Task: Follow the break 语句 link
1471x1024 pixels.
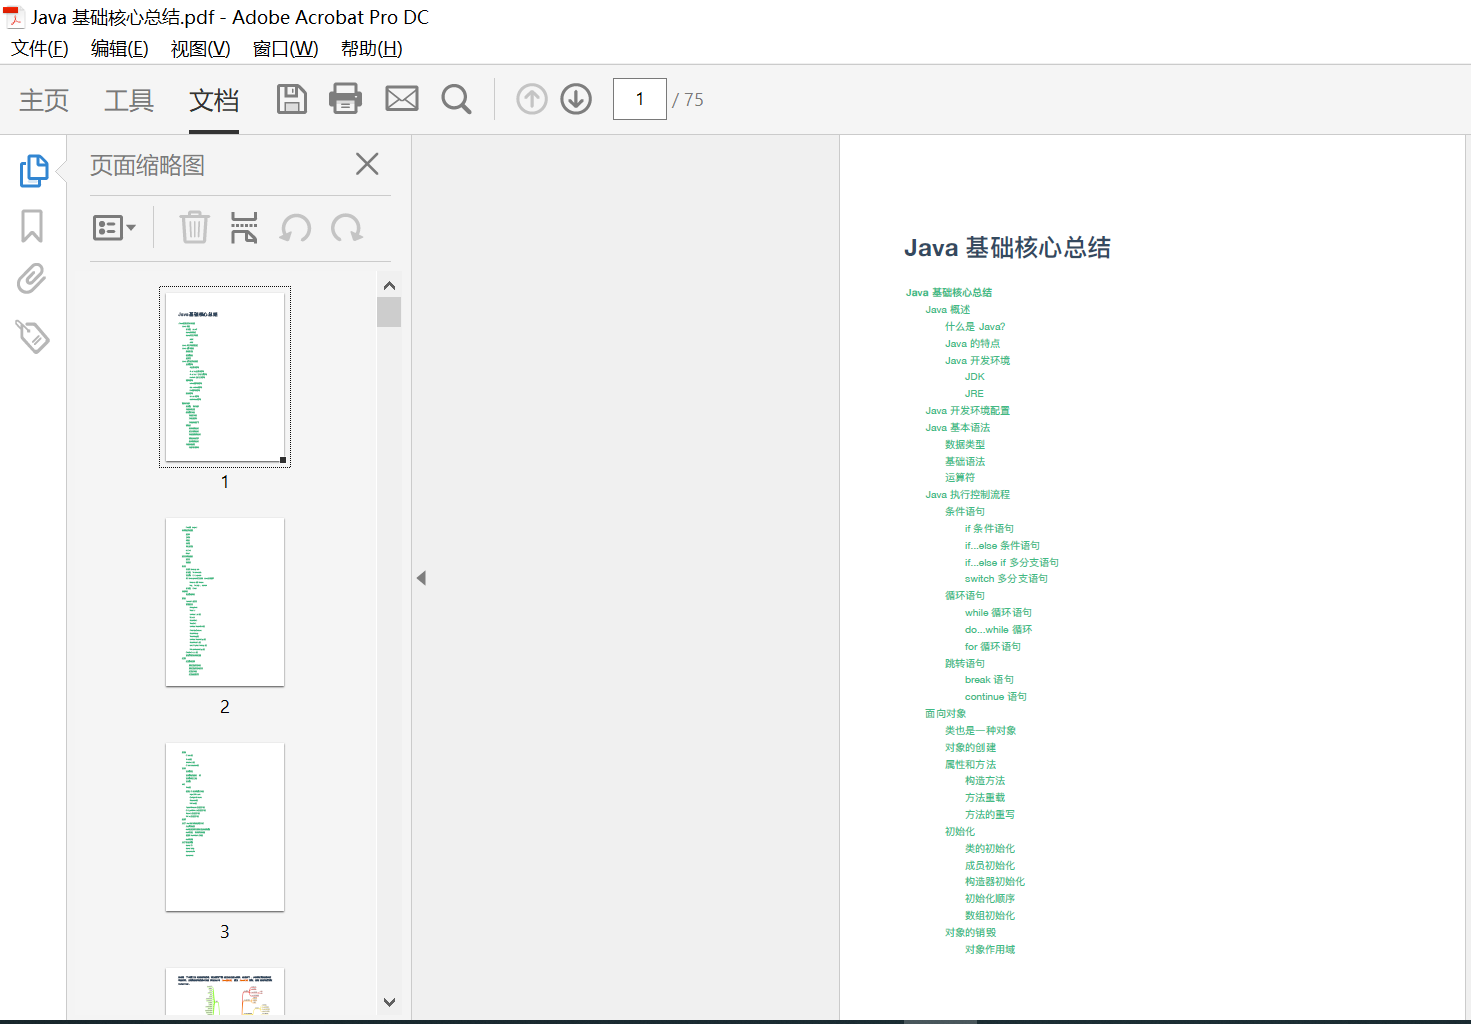Action: (989, 680)
